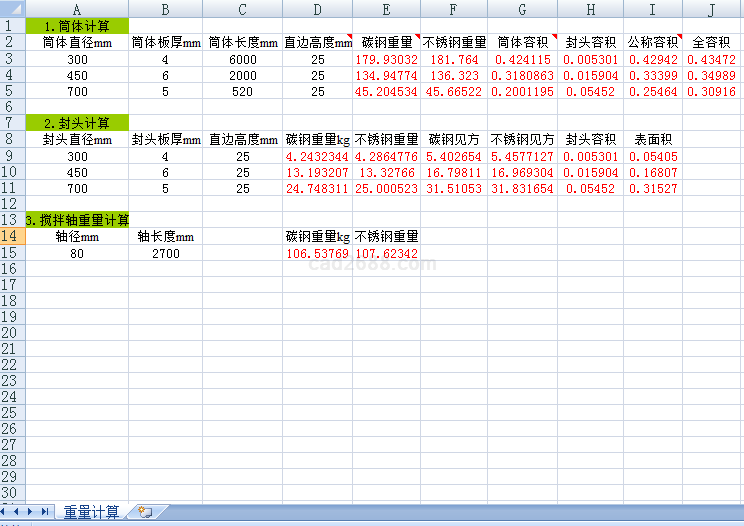Click the green cell 2.封头计算

point(77,123)
